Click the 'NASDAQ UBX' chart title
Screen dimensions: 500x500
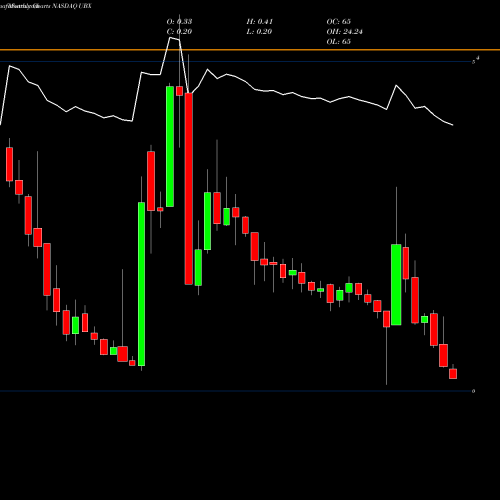click(71, 6)
